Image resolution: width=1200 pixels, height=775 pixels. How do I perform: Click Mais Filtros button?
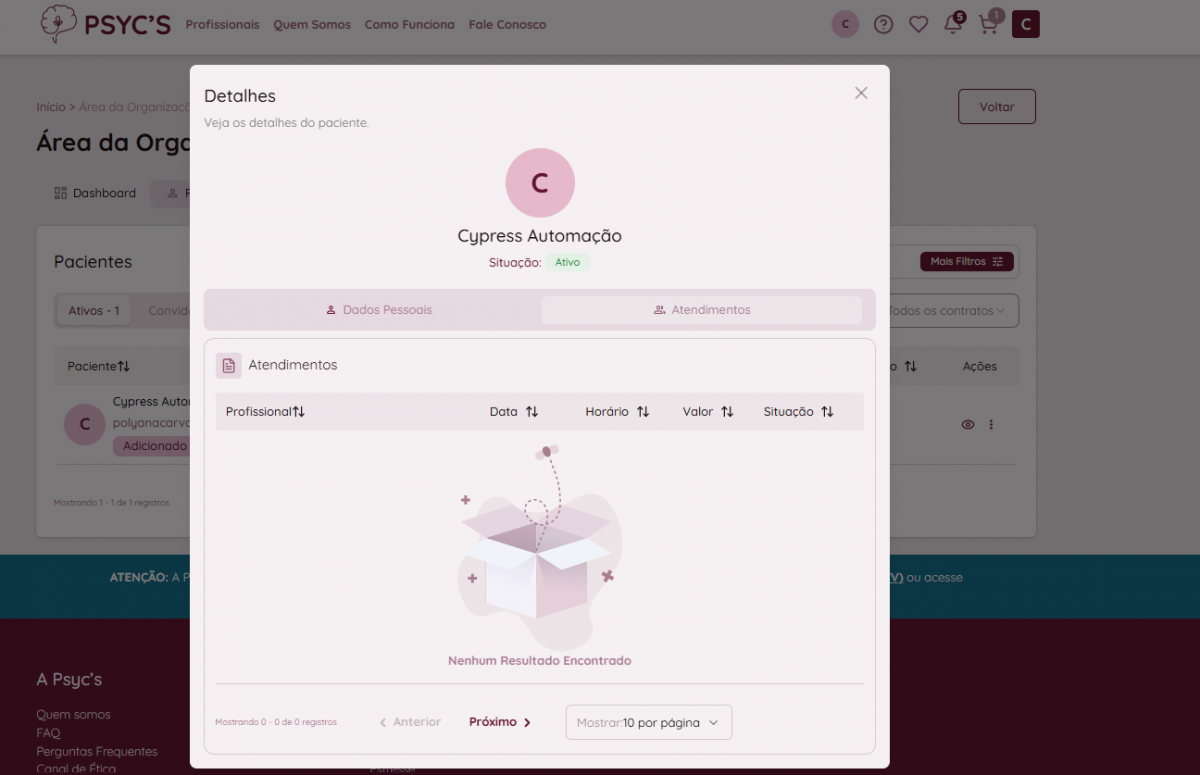967,262
